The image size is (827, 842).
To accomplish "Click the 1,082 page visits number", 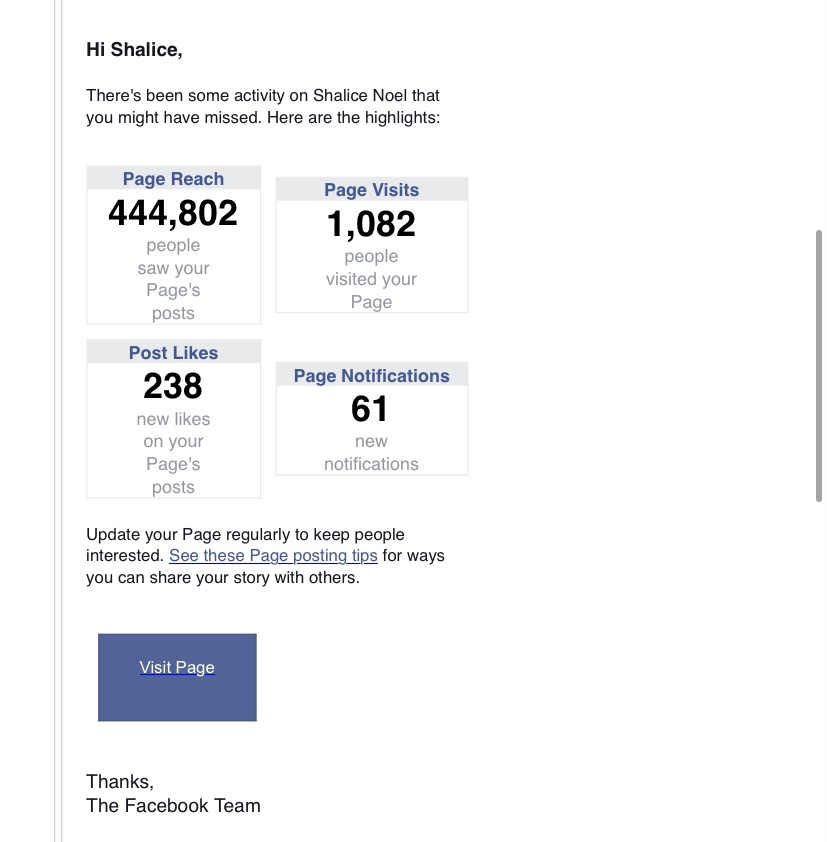I will point(371,223).
